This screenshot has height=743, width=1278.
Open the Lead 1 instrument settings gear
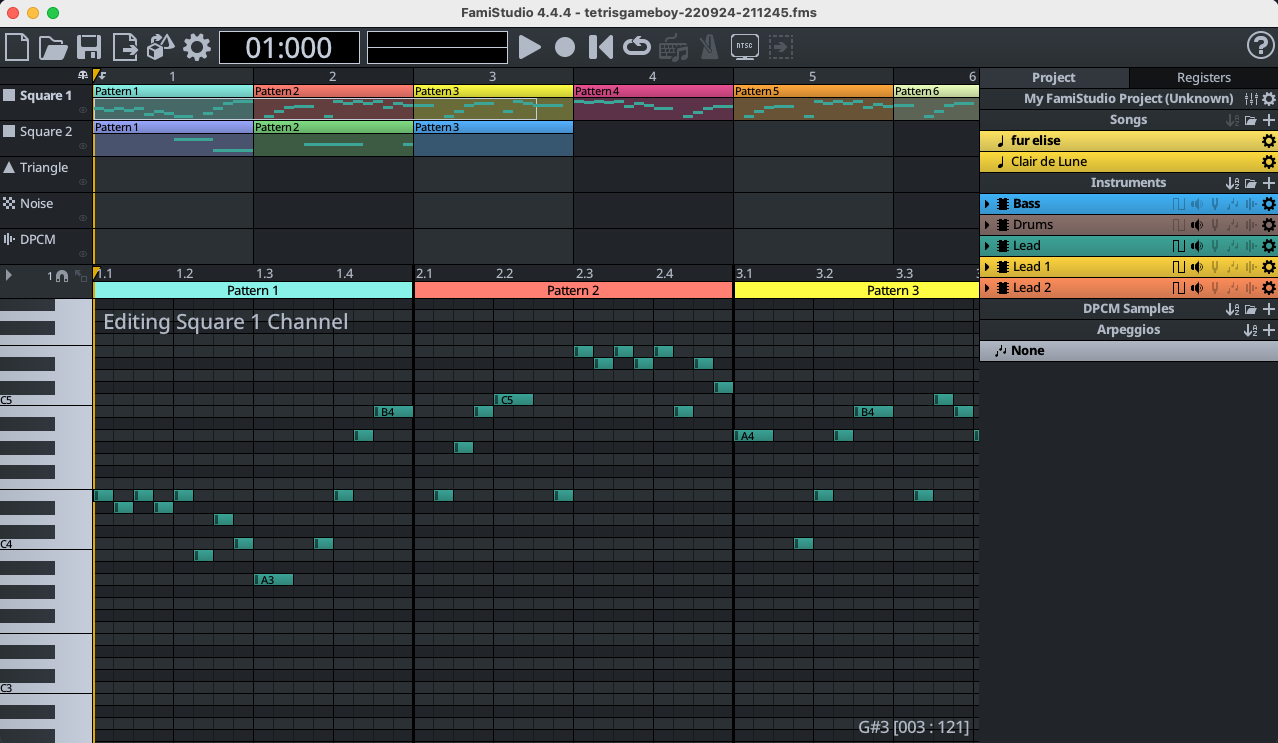1268,266
